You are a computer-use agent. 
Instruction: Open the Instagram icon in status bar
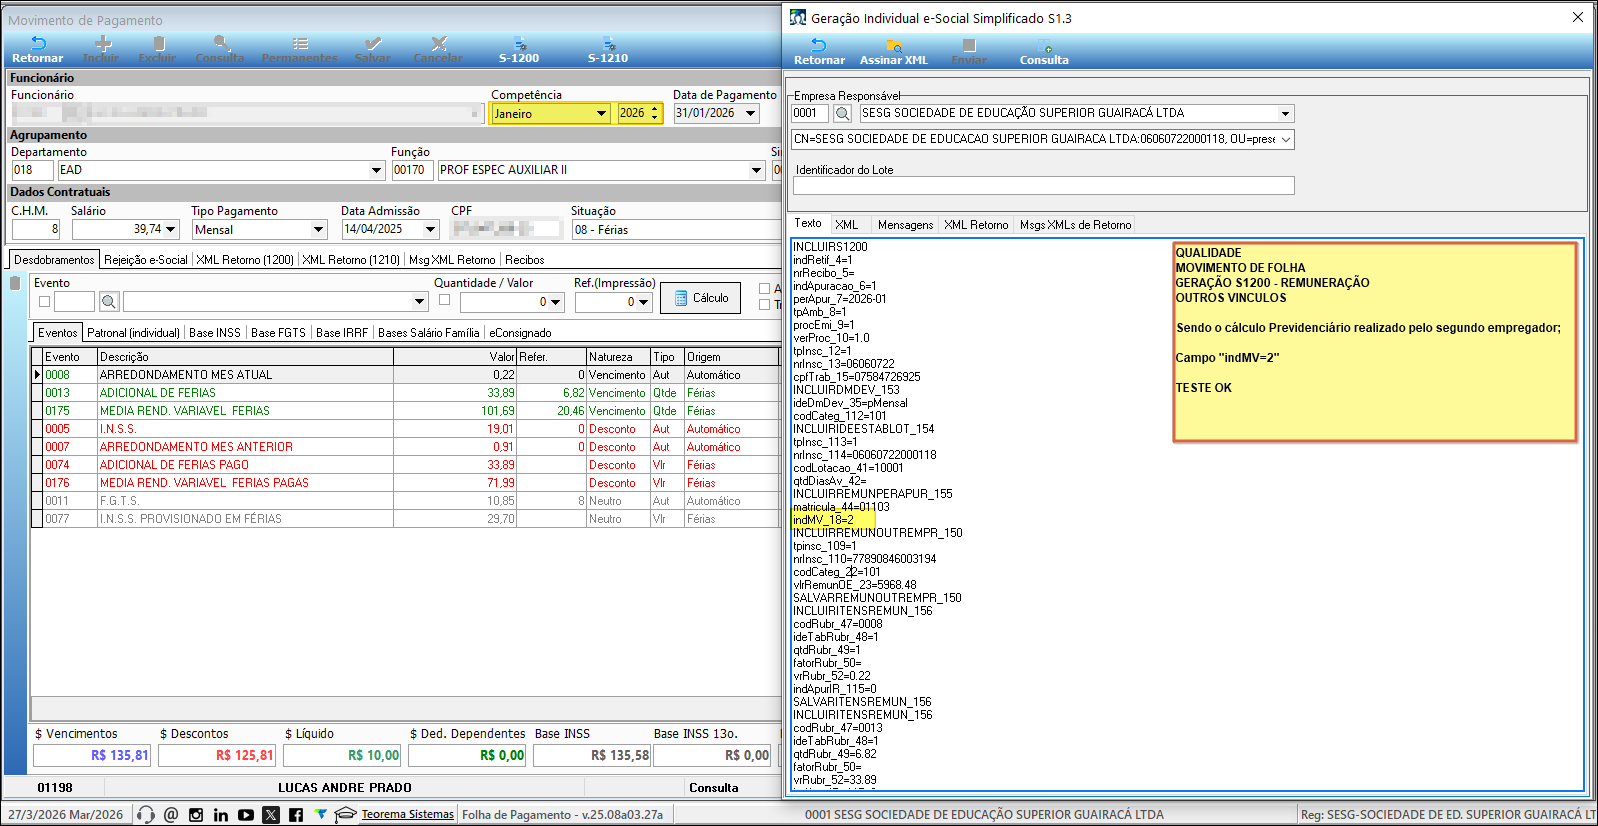point(196,815)
